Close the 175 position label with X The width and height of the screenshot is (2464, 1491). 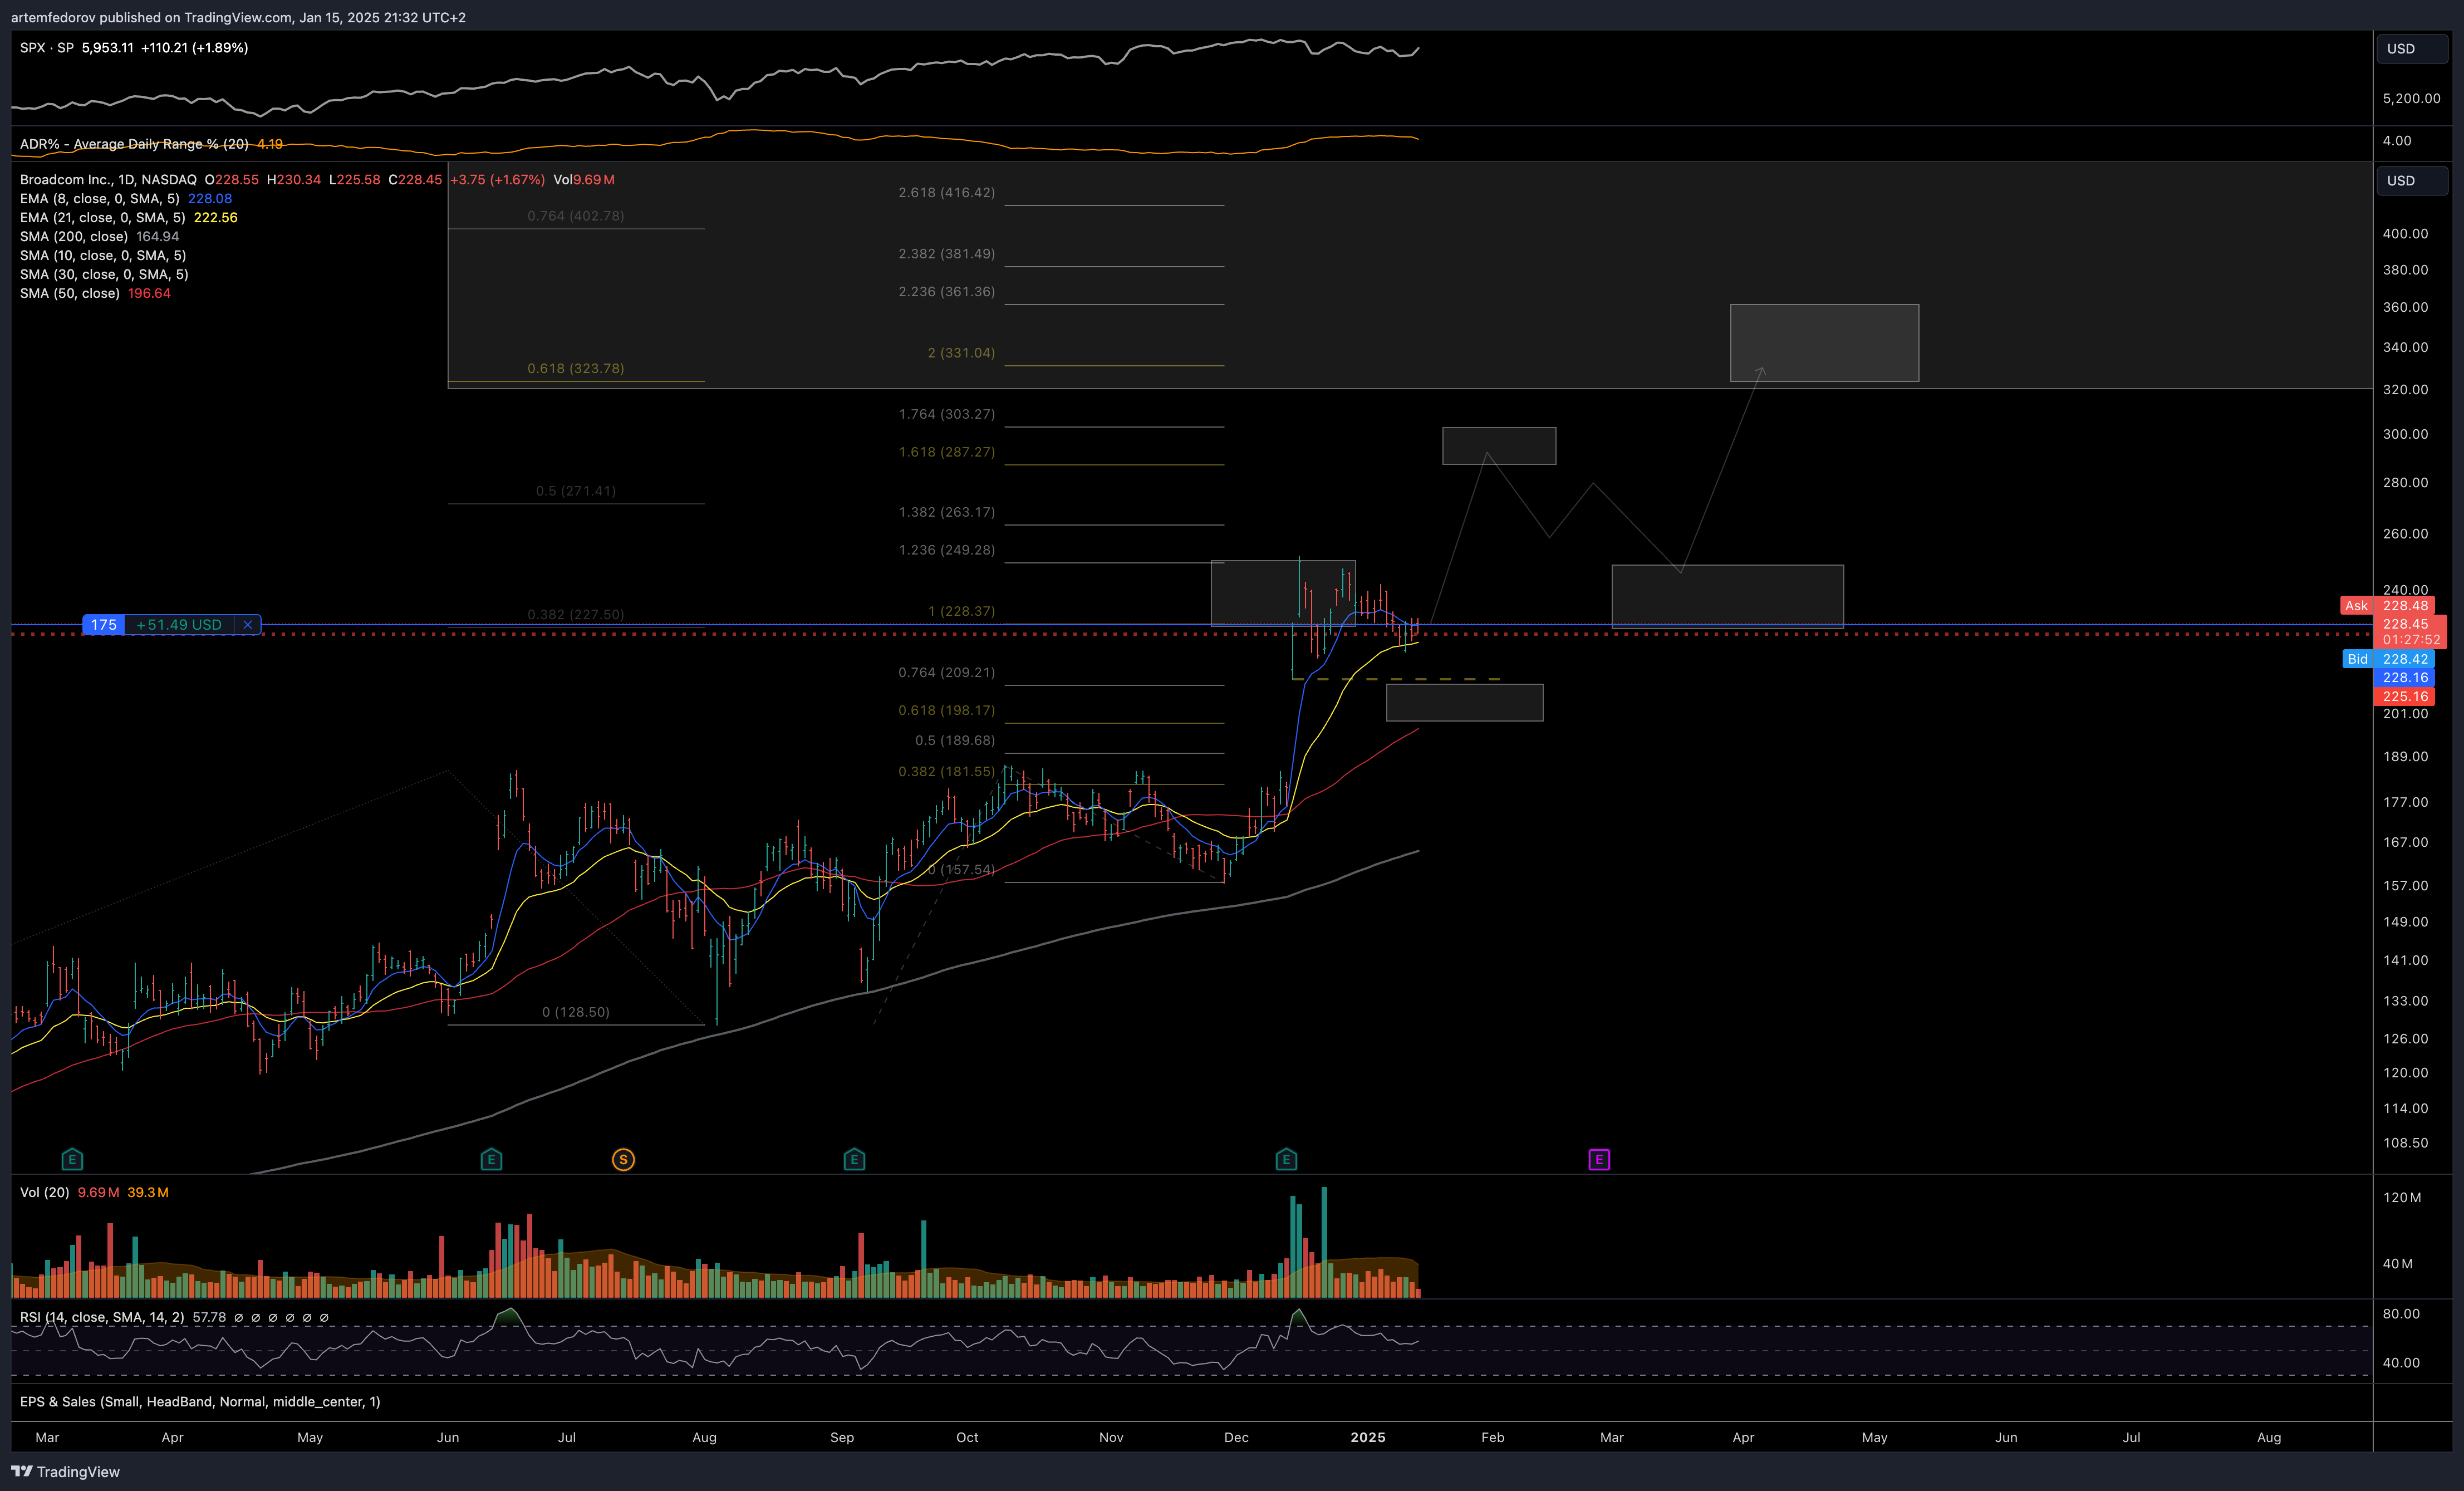247,625
